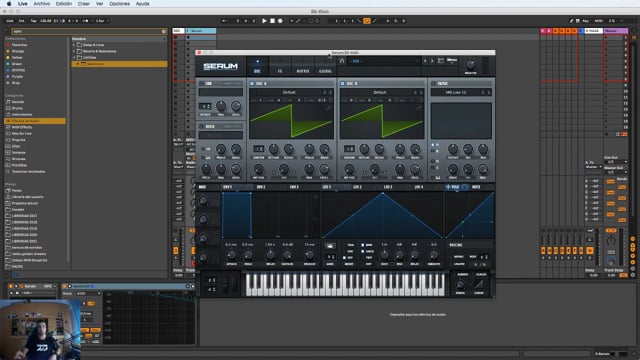The width and height of the screenshot is (640, 360).
Task: Toggle OSC A on/off
Action: click(x=252, y=84)
